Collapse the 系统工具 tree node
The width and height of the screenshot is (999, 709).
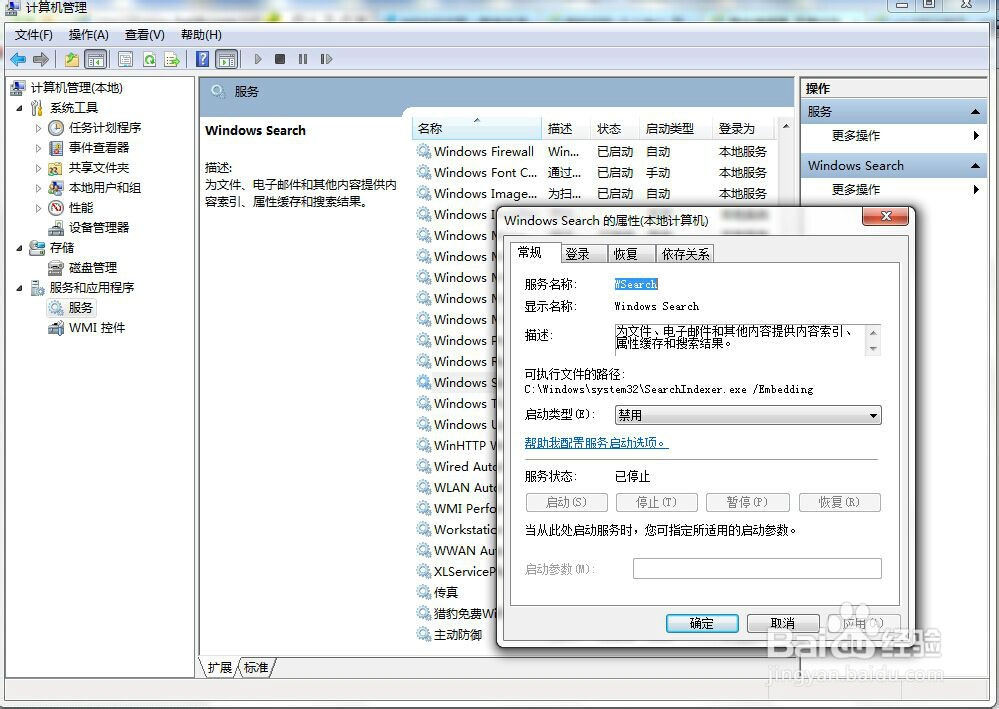tap(19, 108)
